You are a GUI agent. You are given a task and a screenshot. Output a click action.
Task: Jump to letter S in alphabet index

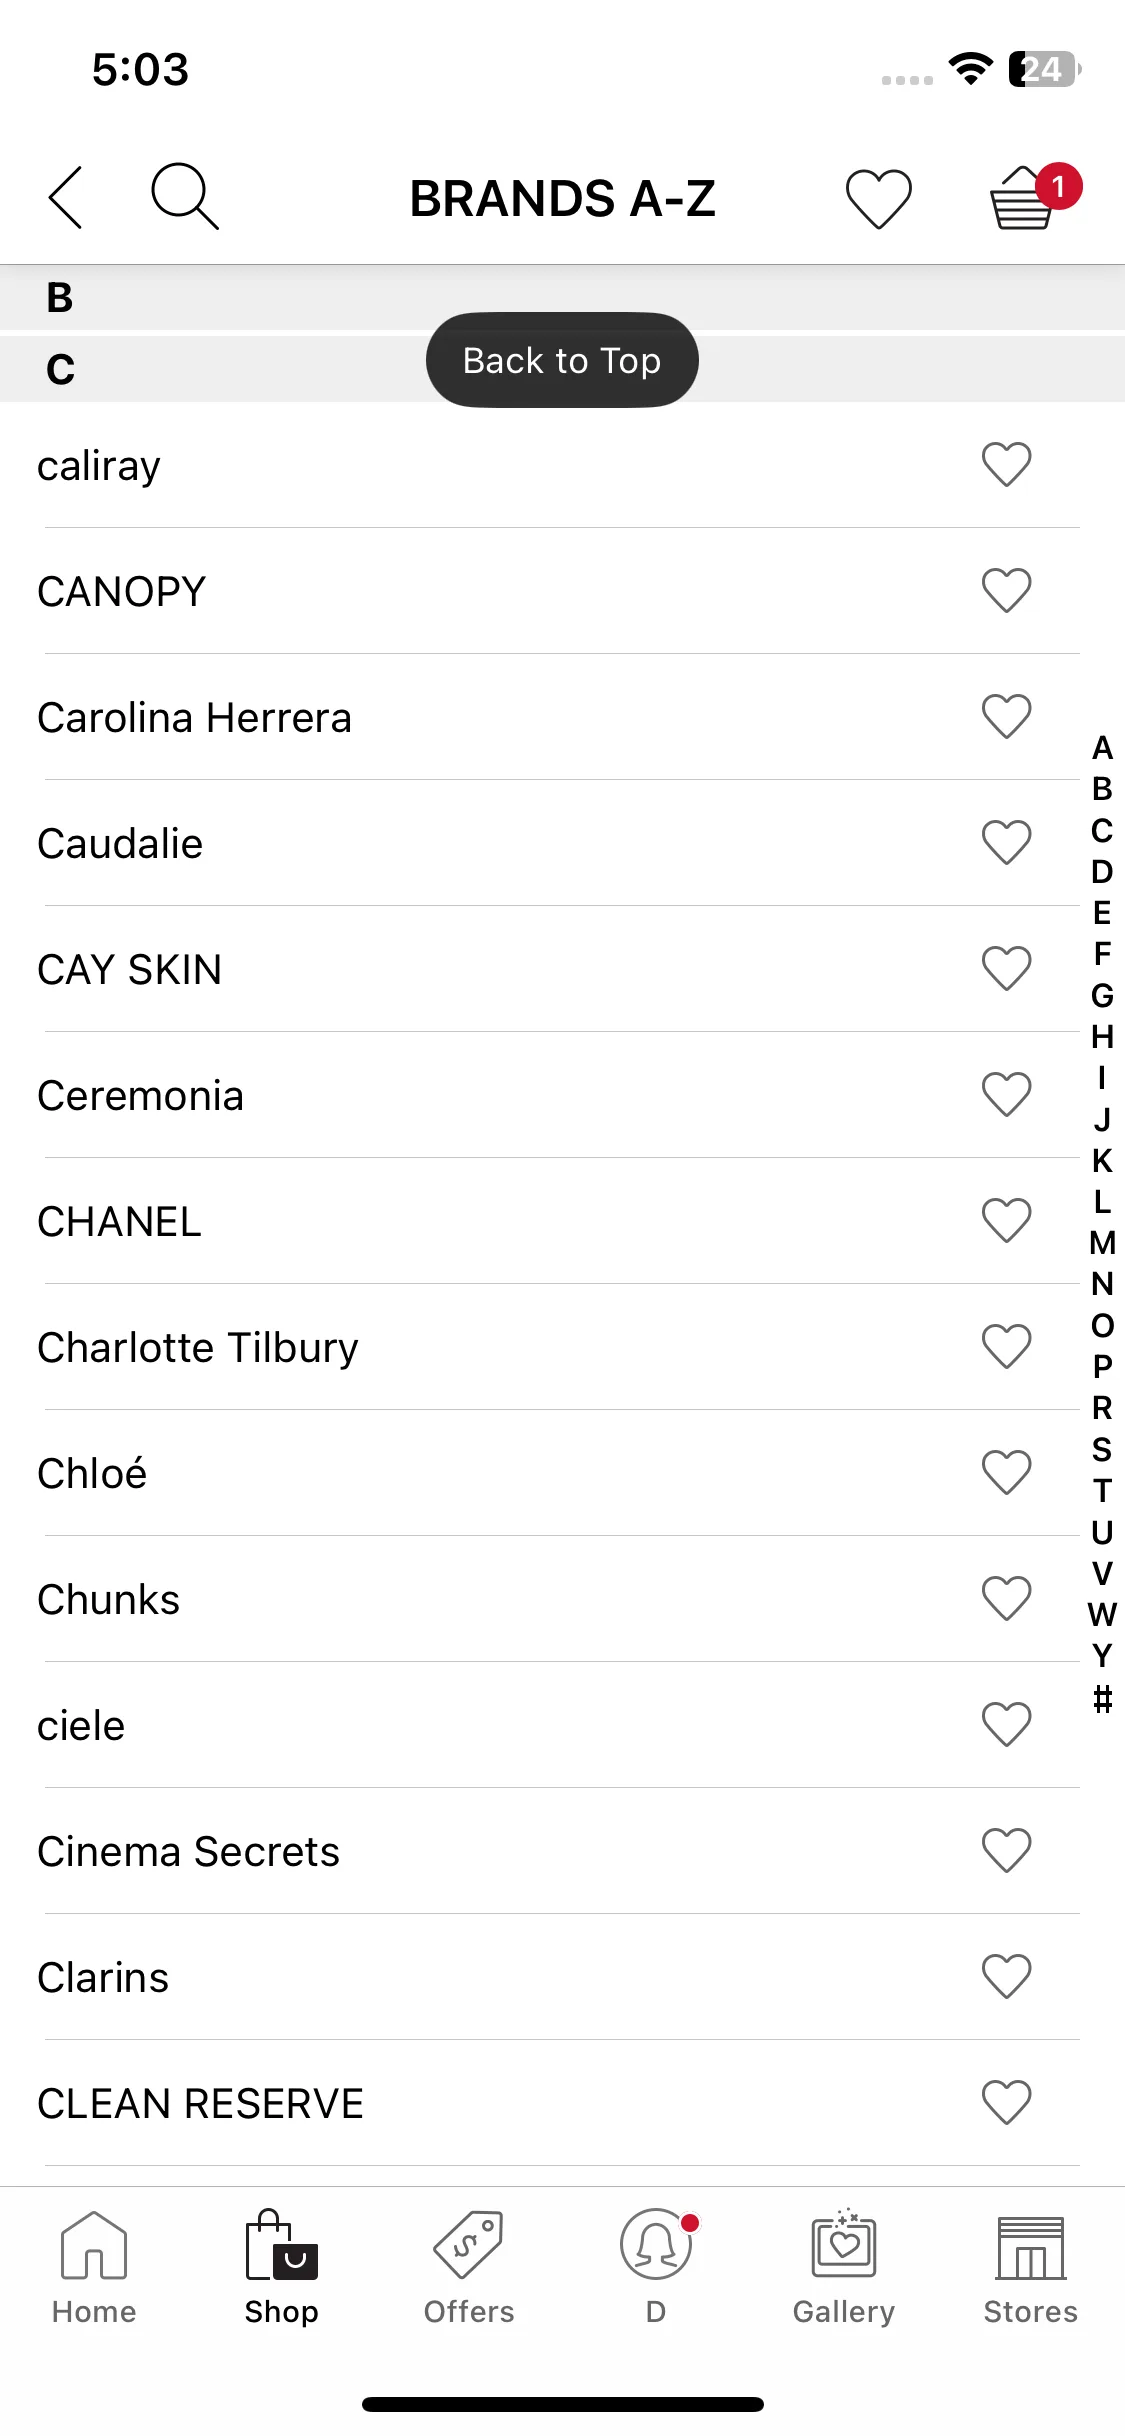pyautogui.click(x=1102, y=1449)
